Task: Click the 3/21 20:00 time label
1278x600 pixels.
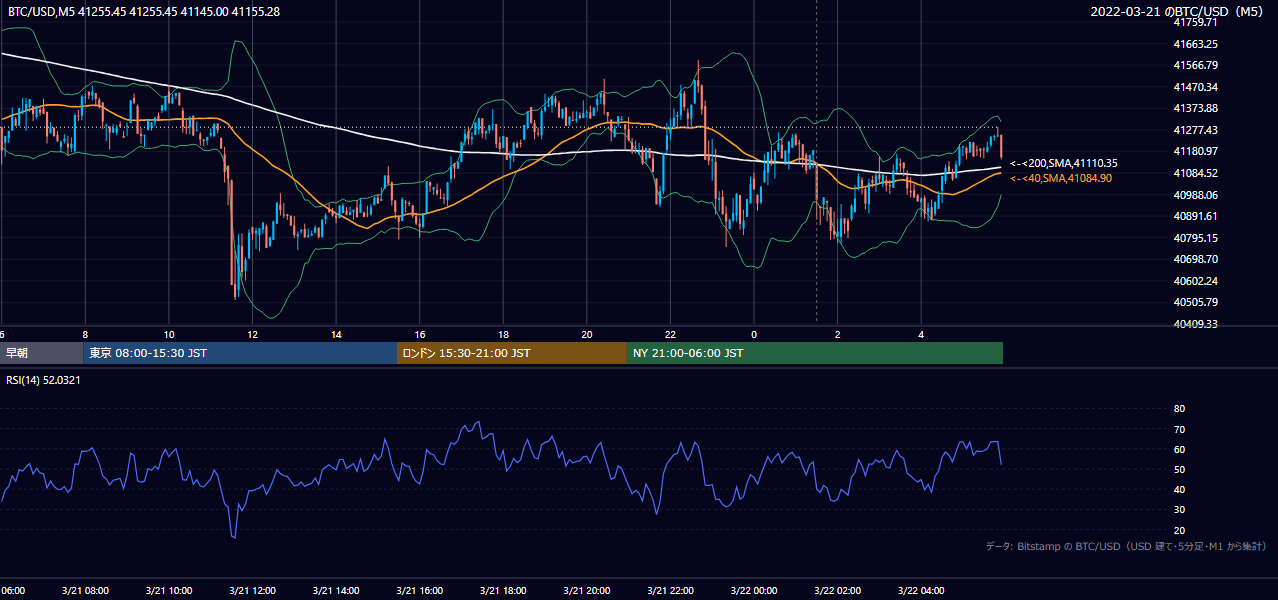Action: (x=587, y=591)
